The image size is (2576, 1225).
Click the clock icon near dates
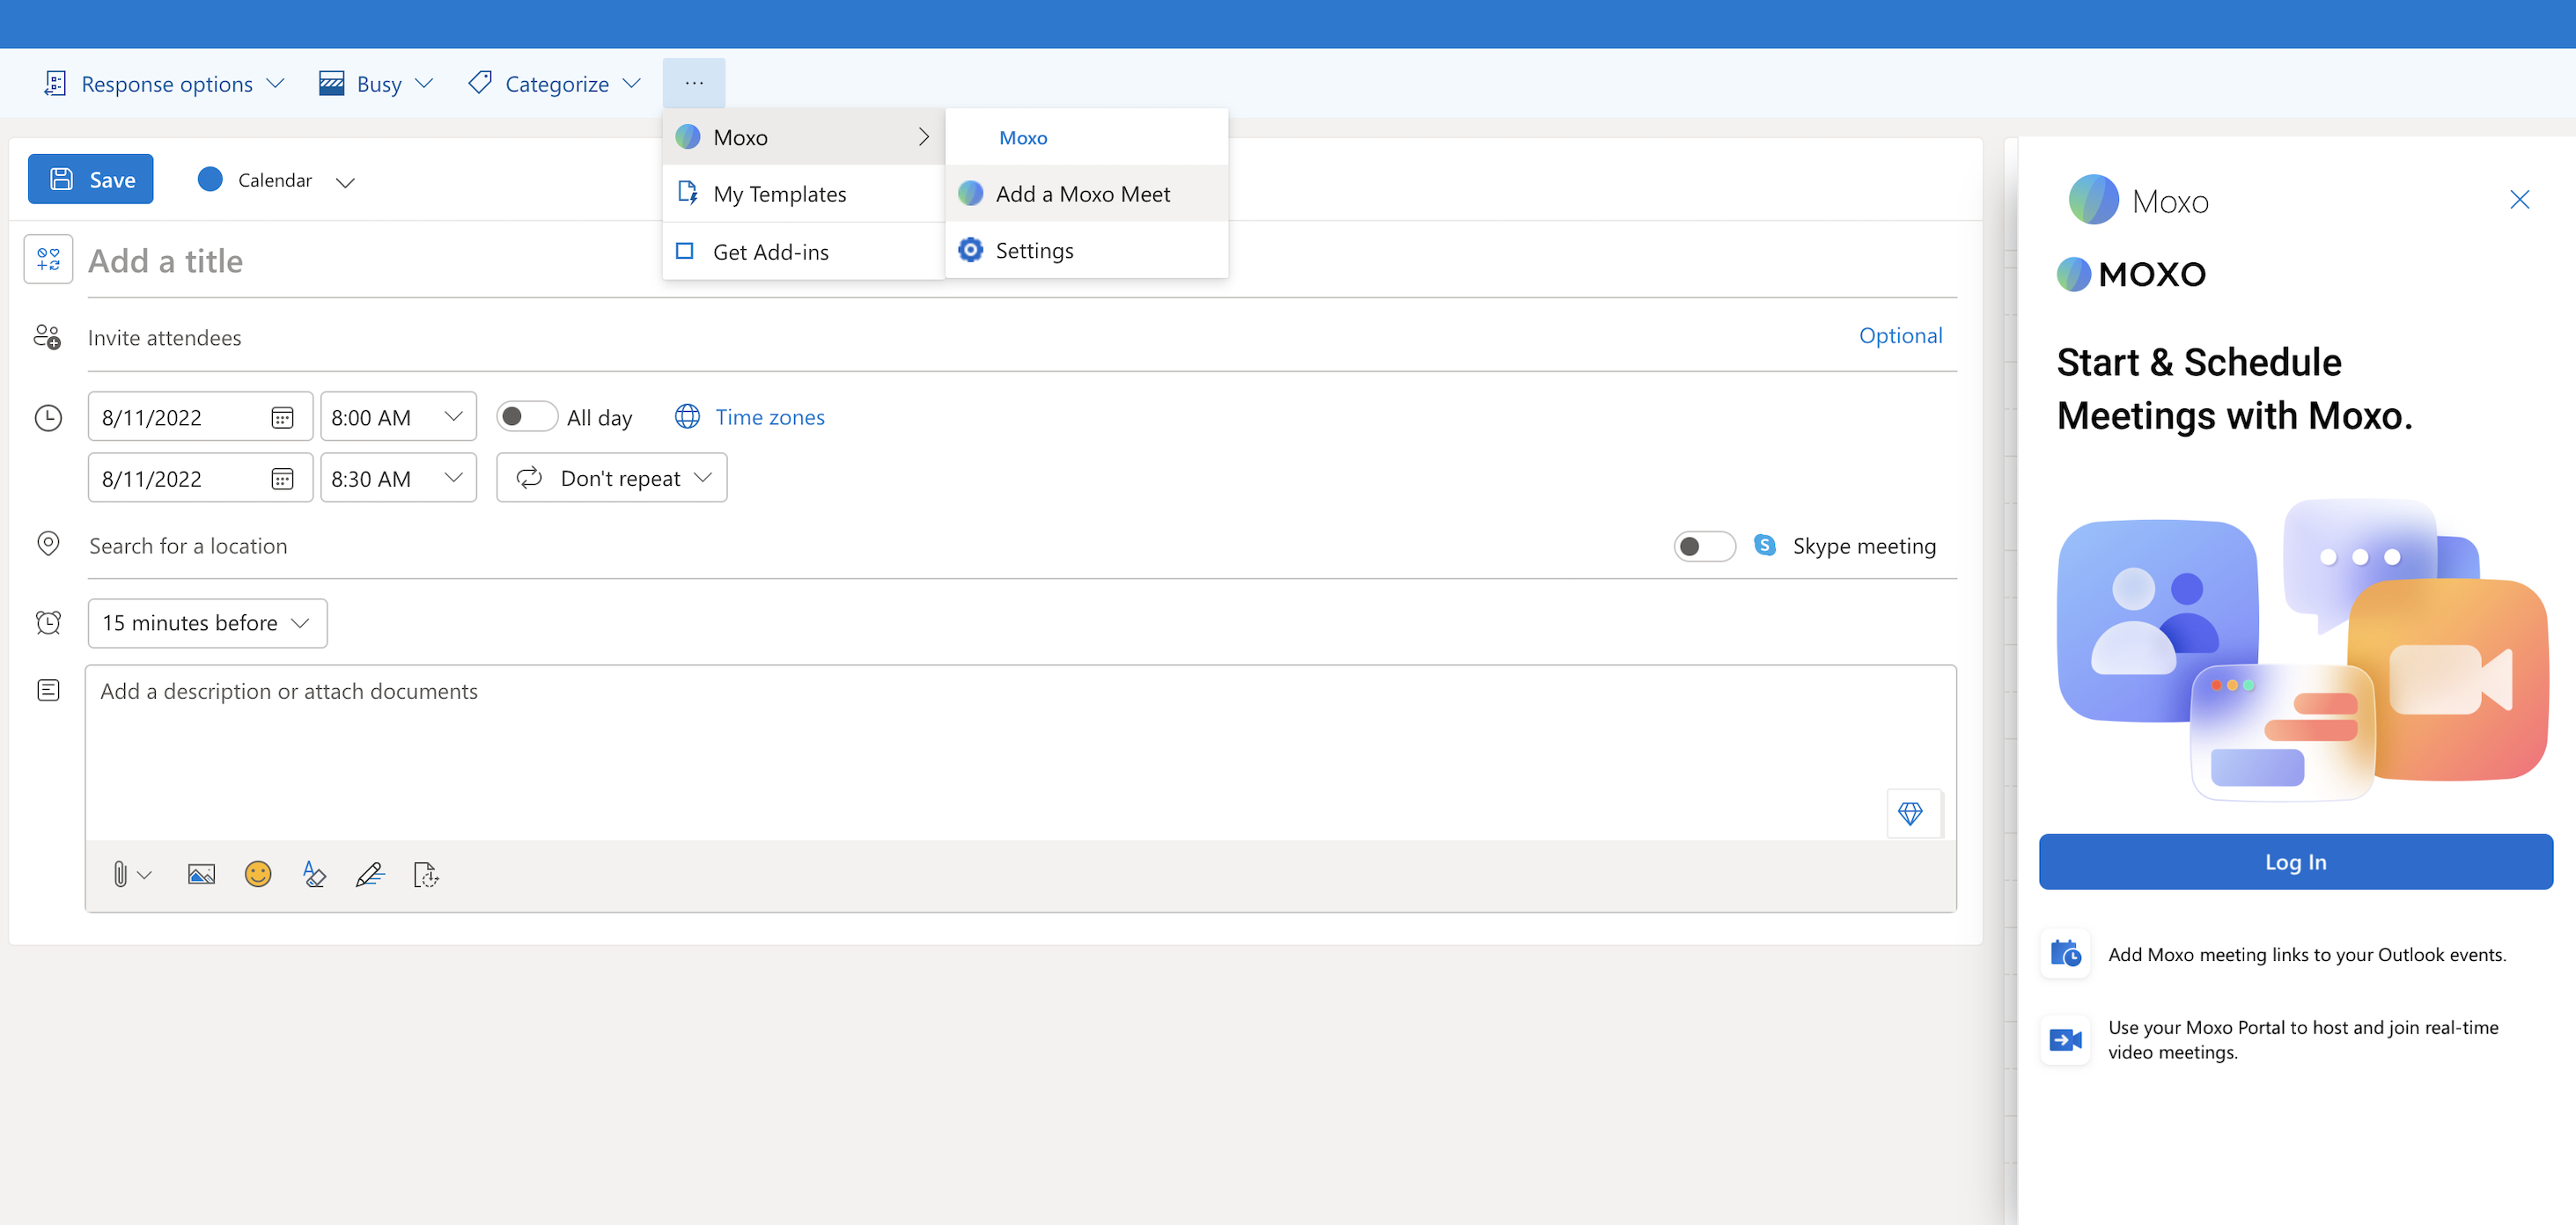coord(48,418)
